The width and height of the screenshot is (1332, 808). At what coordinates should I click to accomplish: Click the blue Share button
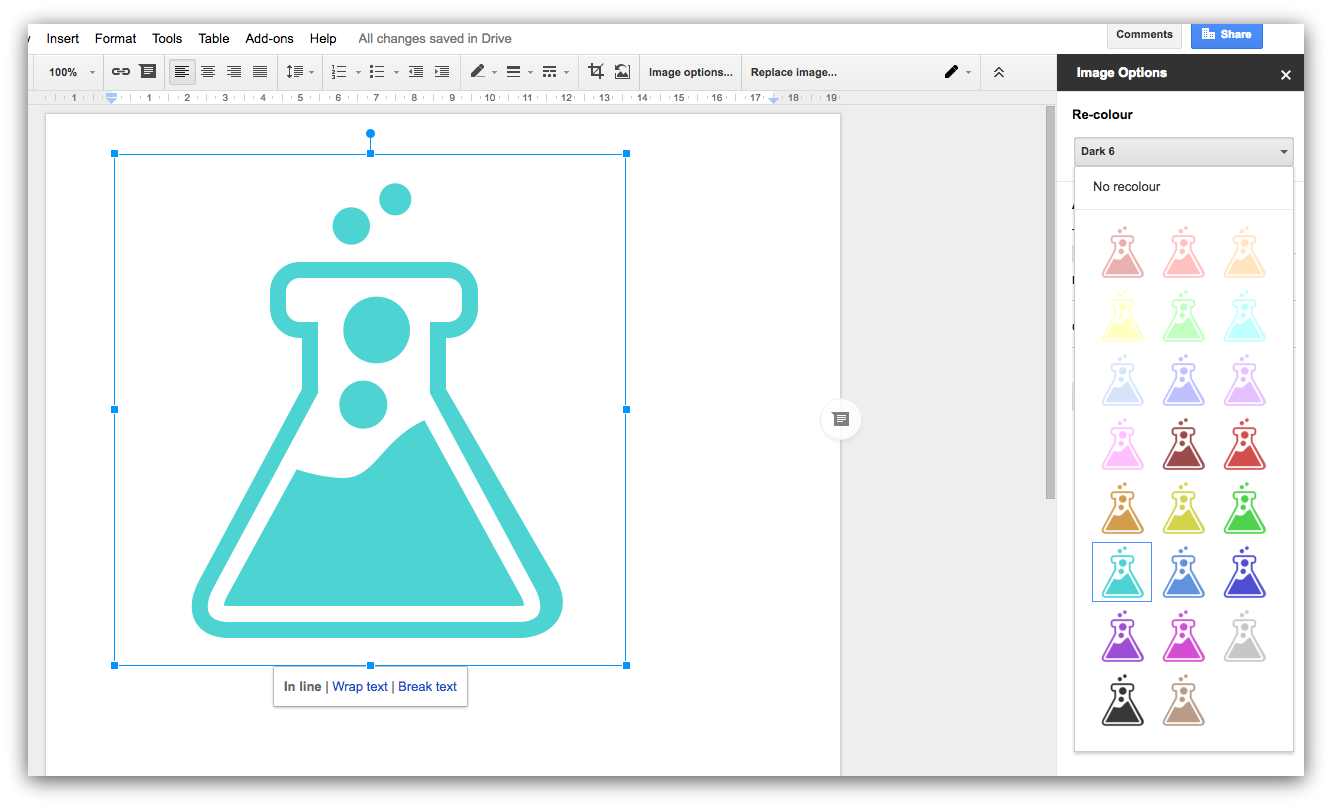[x=1227, y=34]
